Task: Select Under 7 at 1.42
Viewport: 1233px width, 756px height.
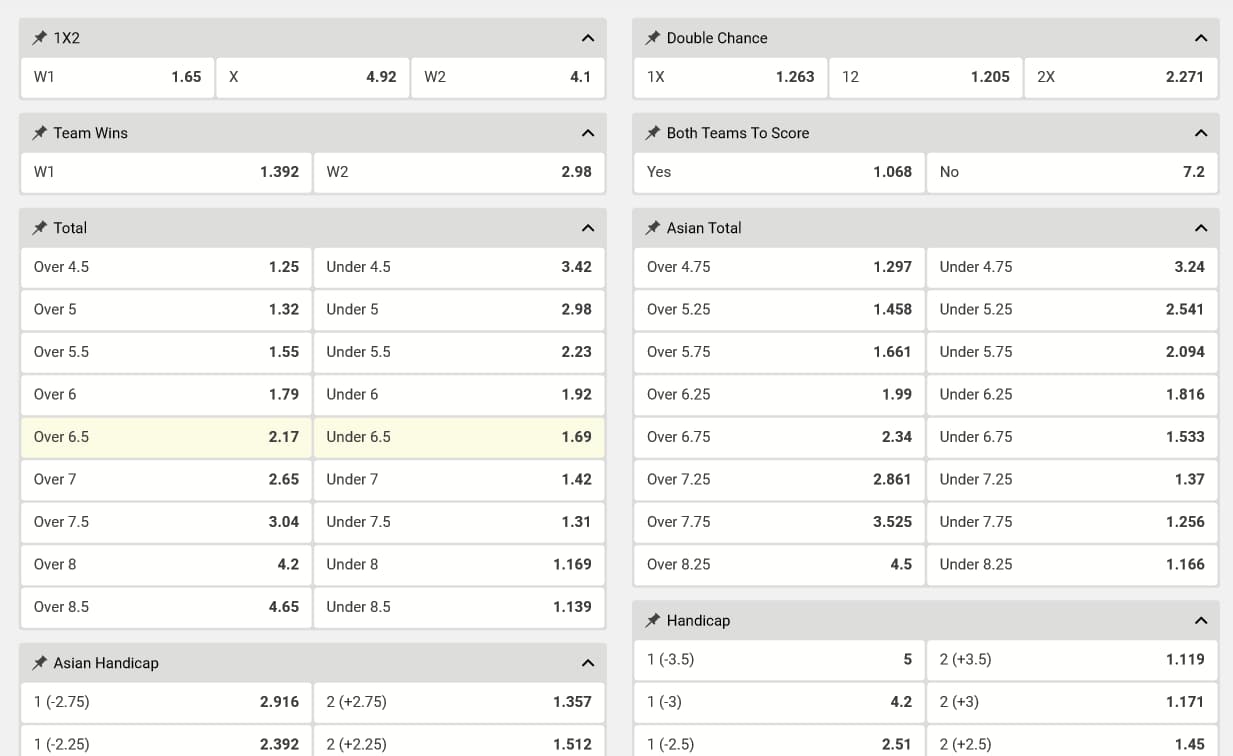Action: (x=459, y=479)
